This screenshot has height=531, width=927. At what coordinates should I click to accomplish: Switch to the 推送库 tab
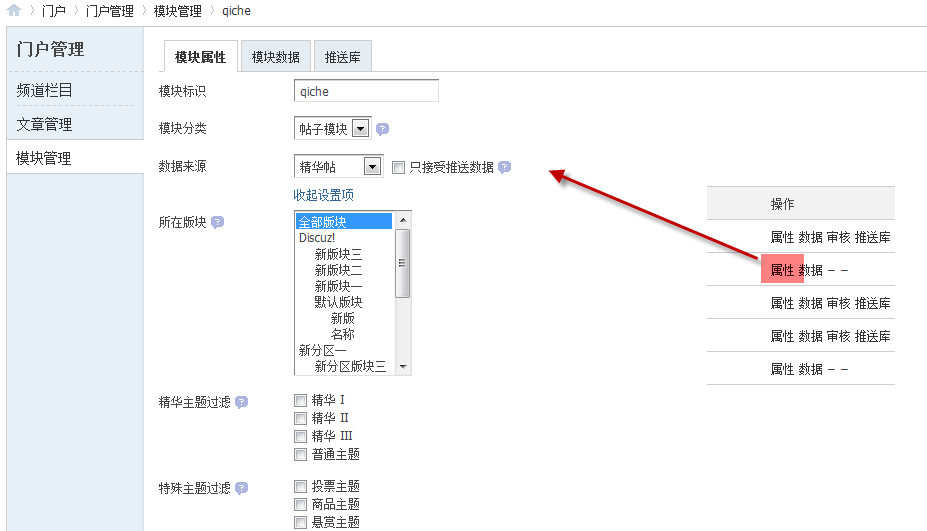pyautogui.click(x=342, y=57)
